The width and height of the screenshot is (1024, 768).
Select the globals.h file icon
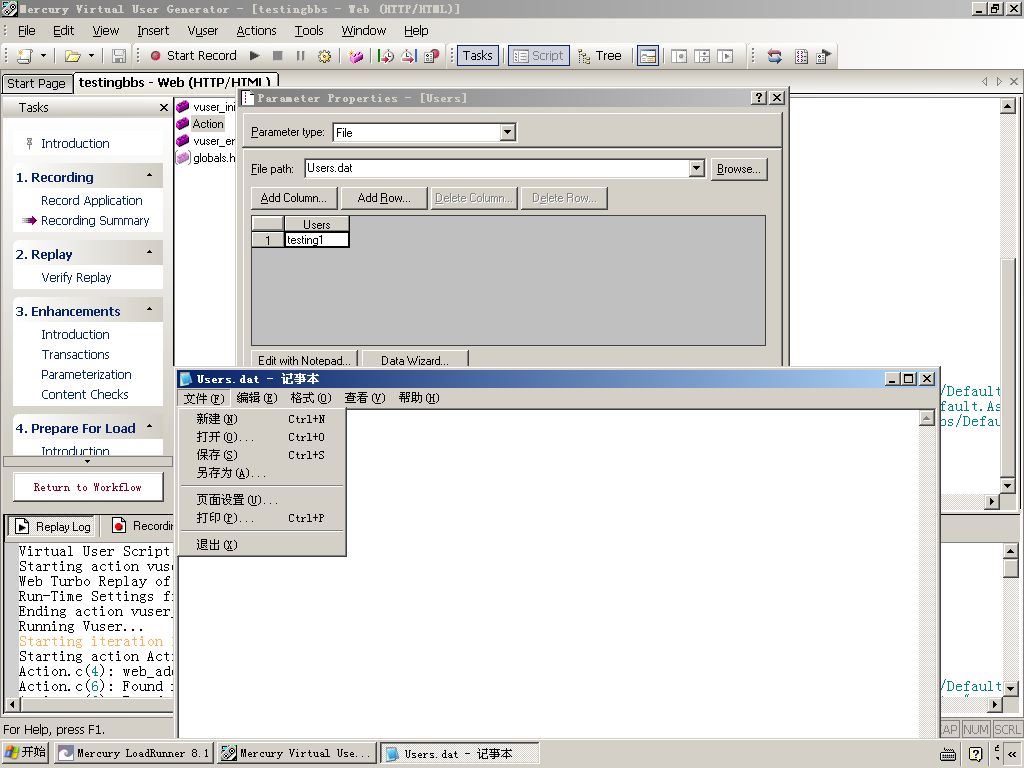[x=183, y=157]
